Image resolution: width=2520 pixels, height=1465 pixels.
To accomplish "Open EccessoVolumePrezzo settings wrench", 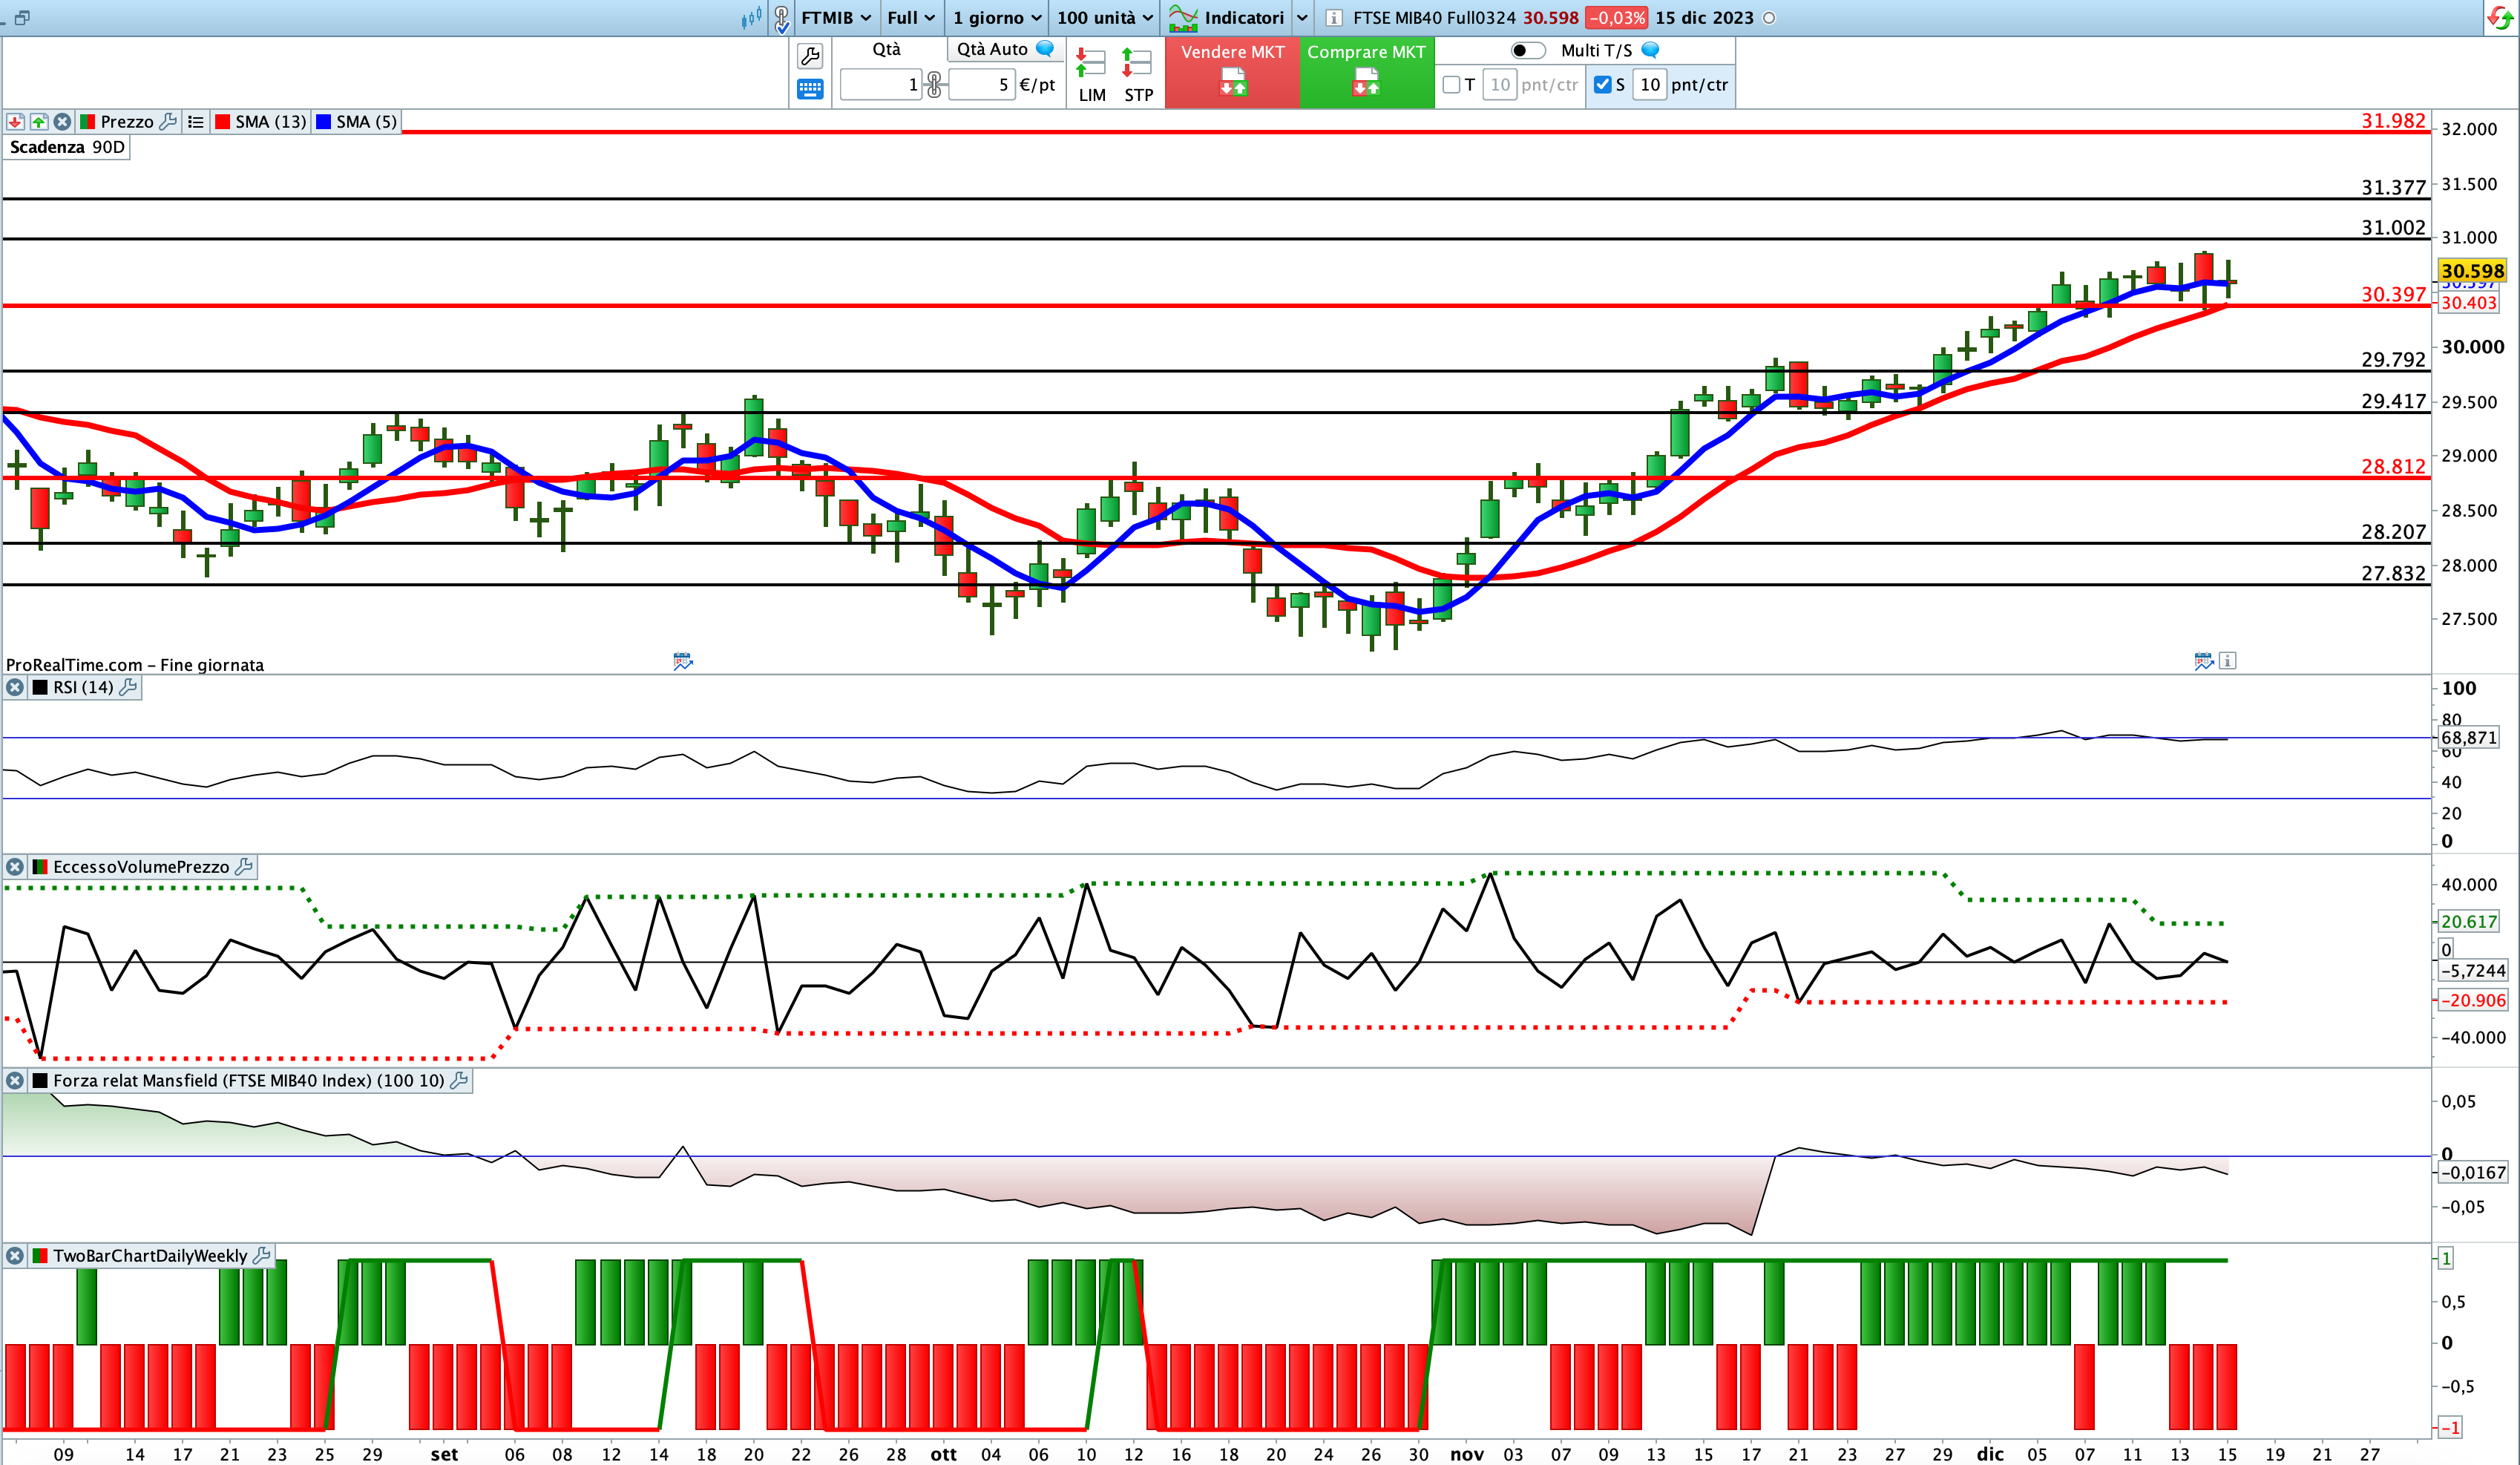I will pos(243,867).
